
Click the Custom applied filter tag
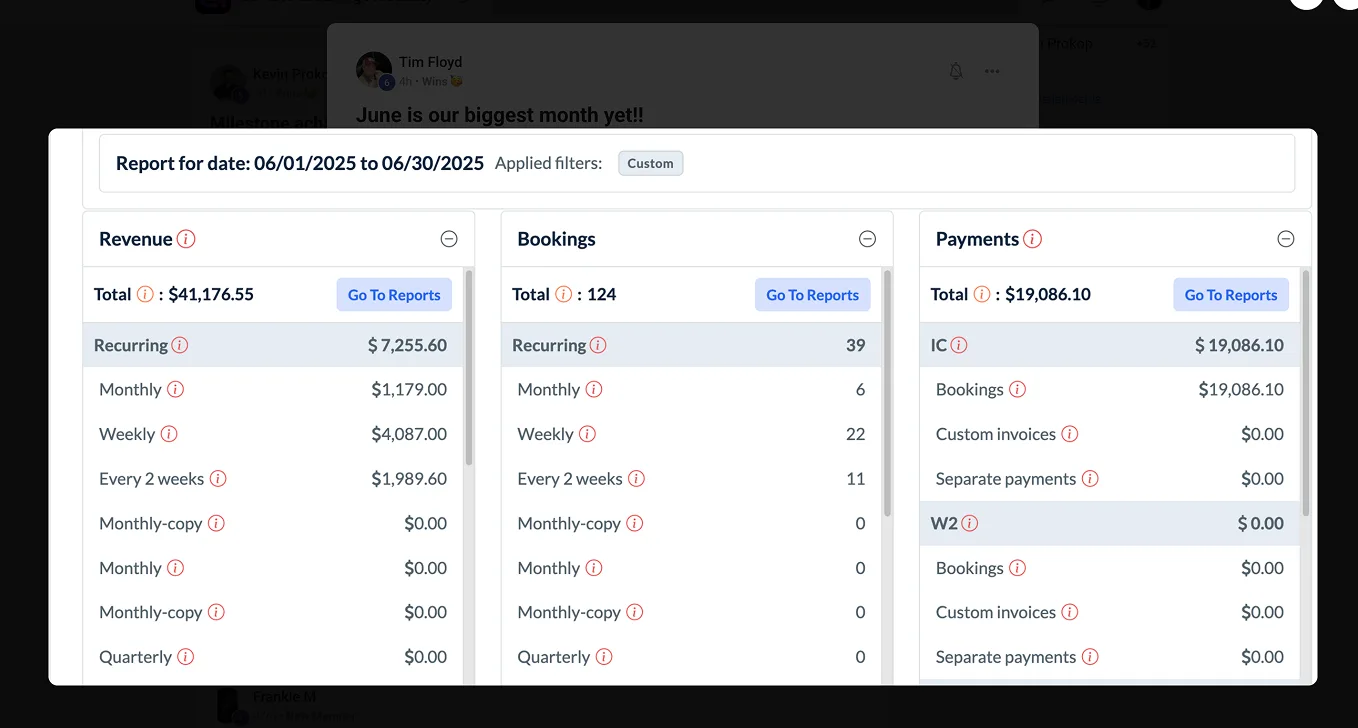point(650,163)
